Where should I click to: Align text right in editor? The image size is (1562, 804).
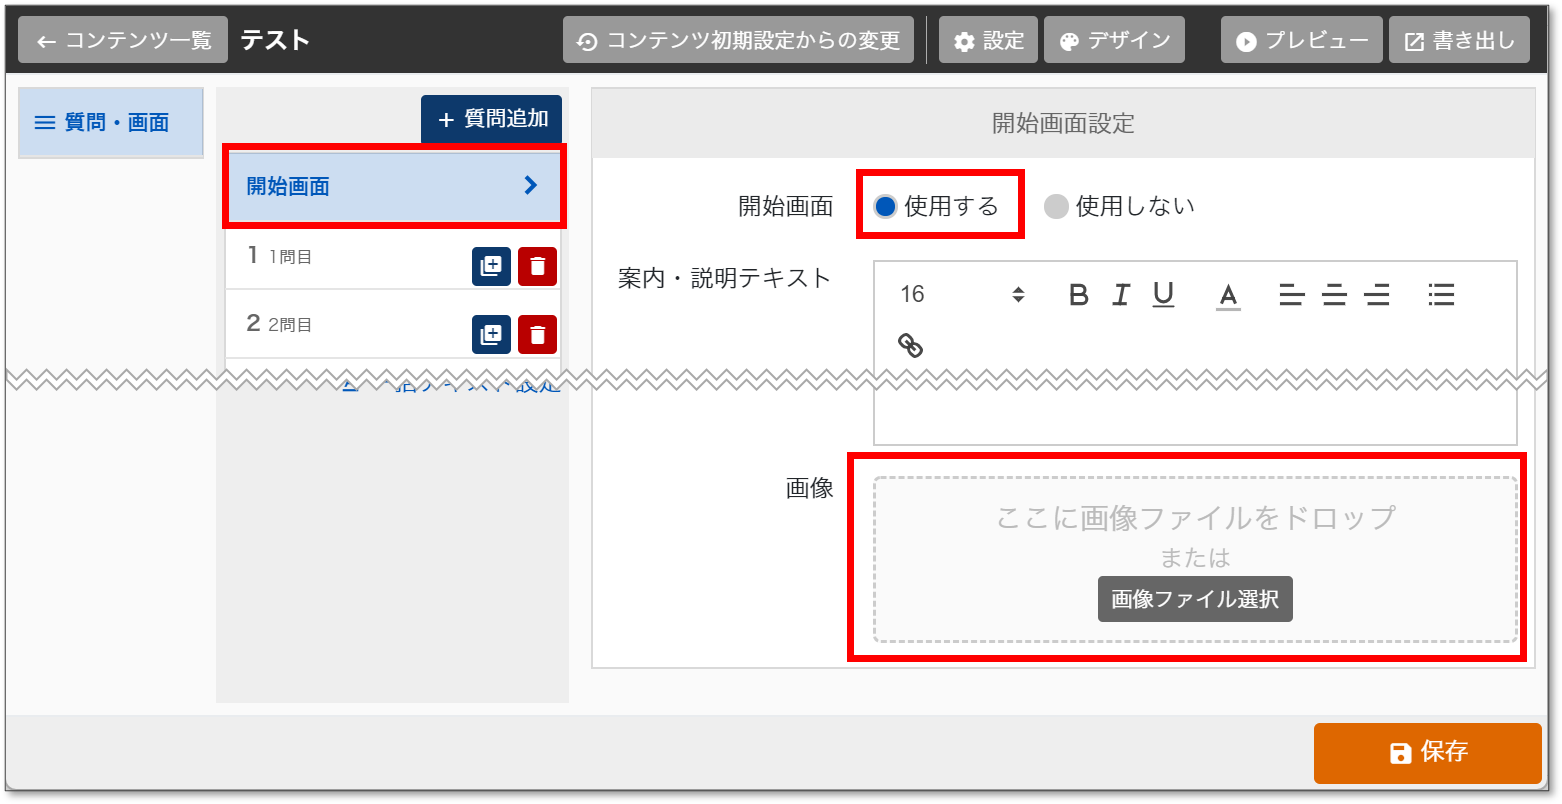(1377, 295)
